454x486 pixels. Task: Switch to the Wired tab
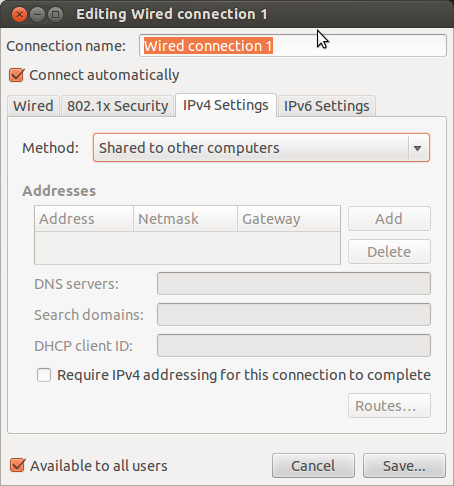(33, 106)
